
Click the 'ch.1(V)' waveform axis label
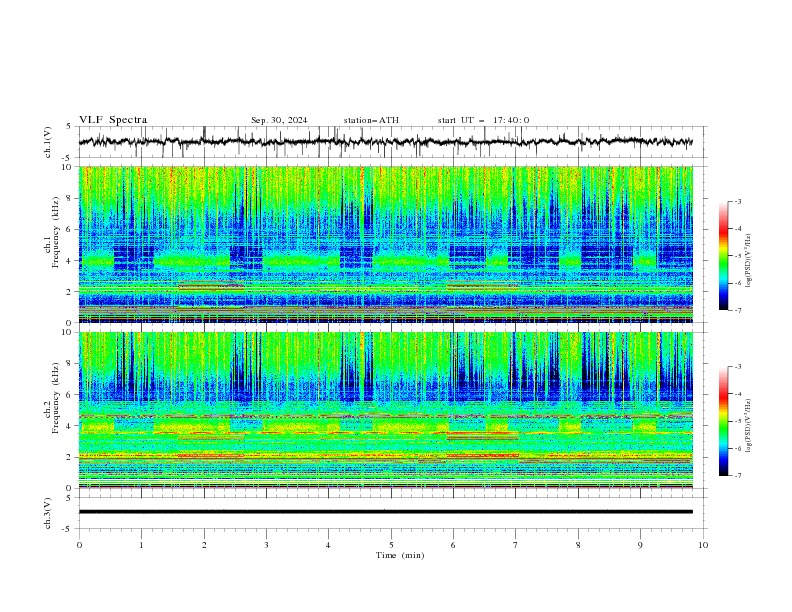click(x=48, y=142)
